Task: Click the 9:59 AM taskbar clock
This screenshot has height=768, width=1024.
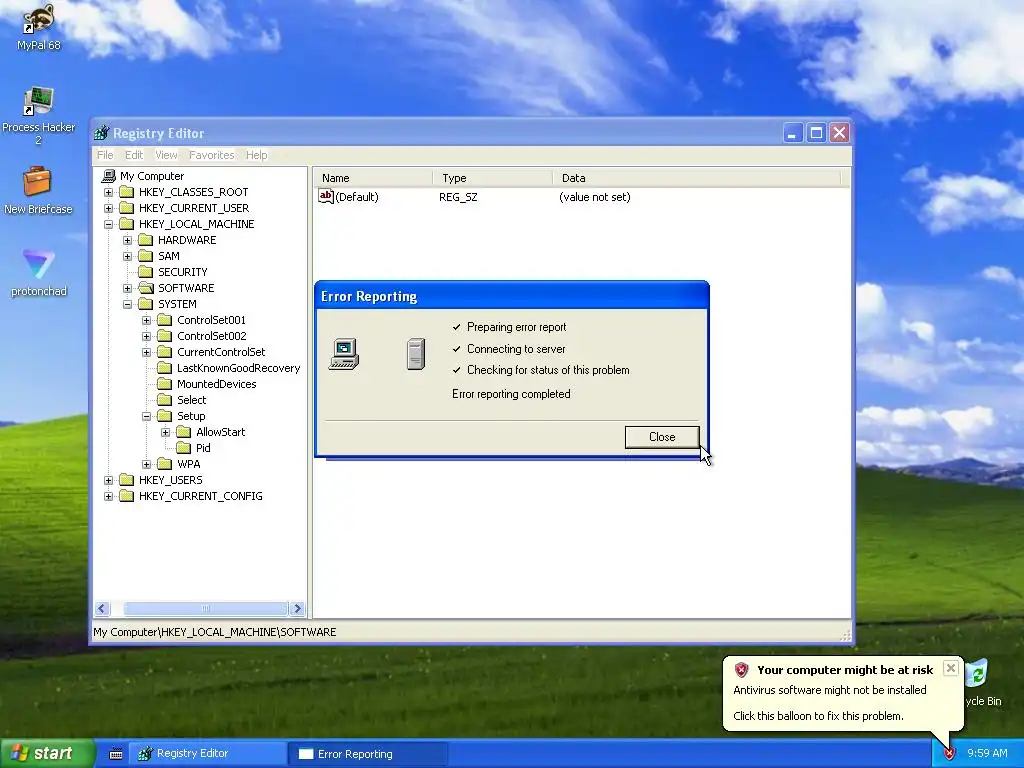Action: [987, 754]
